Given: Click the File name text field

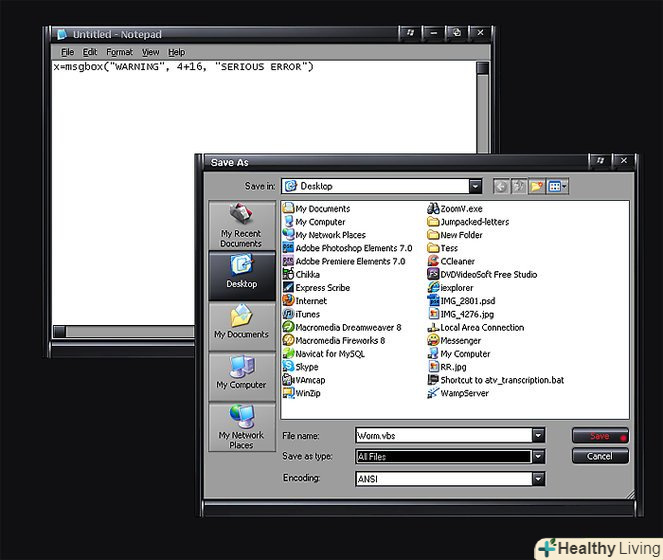Looking at the screenshot, I should pos(443,435).
